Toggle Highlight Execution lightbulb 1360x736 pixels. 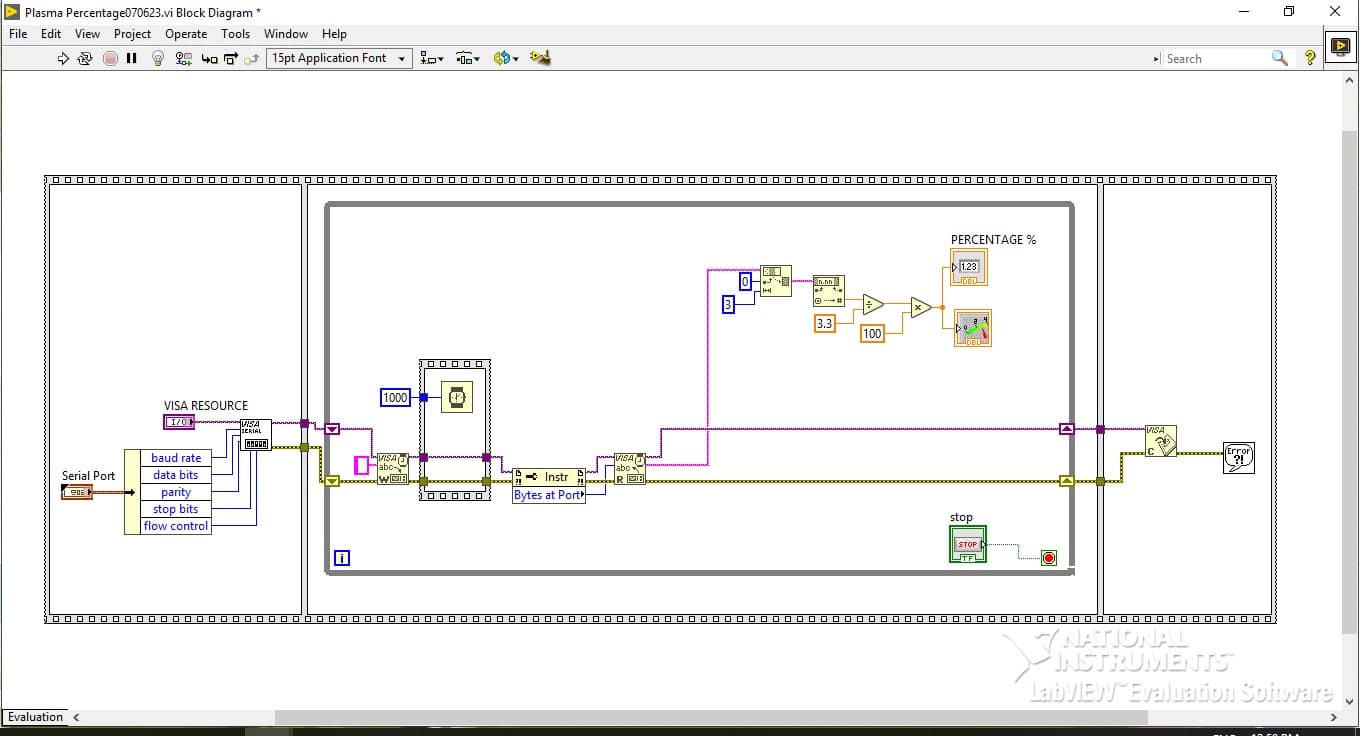coord(158,58)
